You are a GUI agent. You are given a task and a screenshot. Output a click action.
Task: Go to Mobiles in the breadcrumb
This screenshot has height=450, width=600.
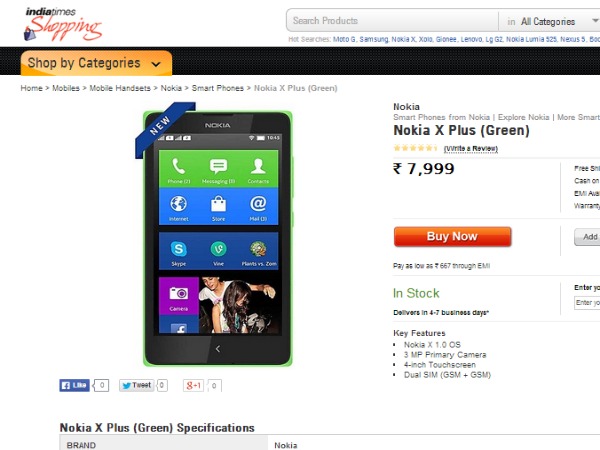tap(65, 88)
